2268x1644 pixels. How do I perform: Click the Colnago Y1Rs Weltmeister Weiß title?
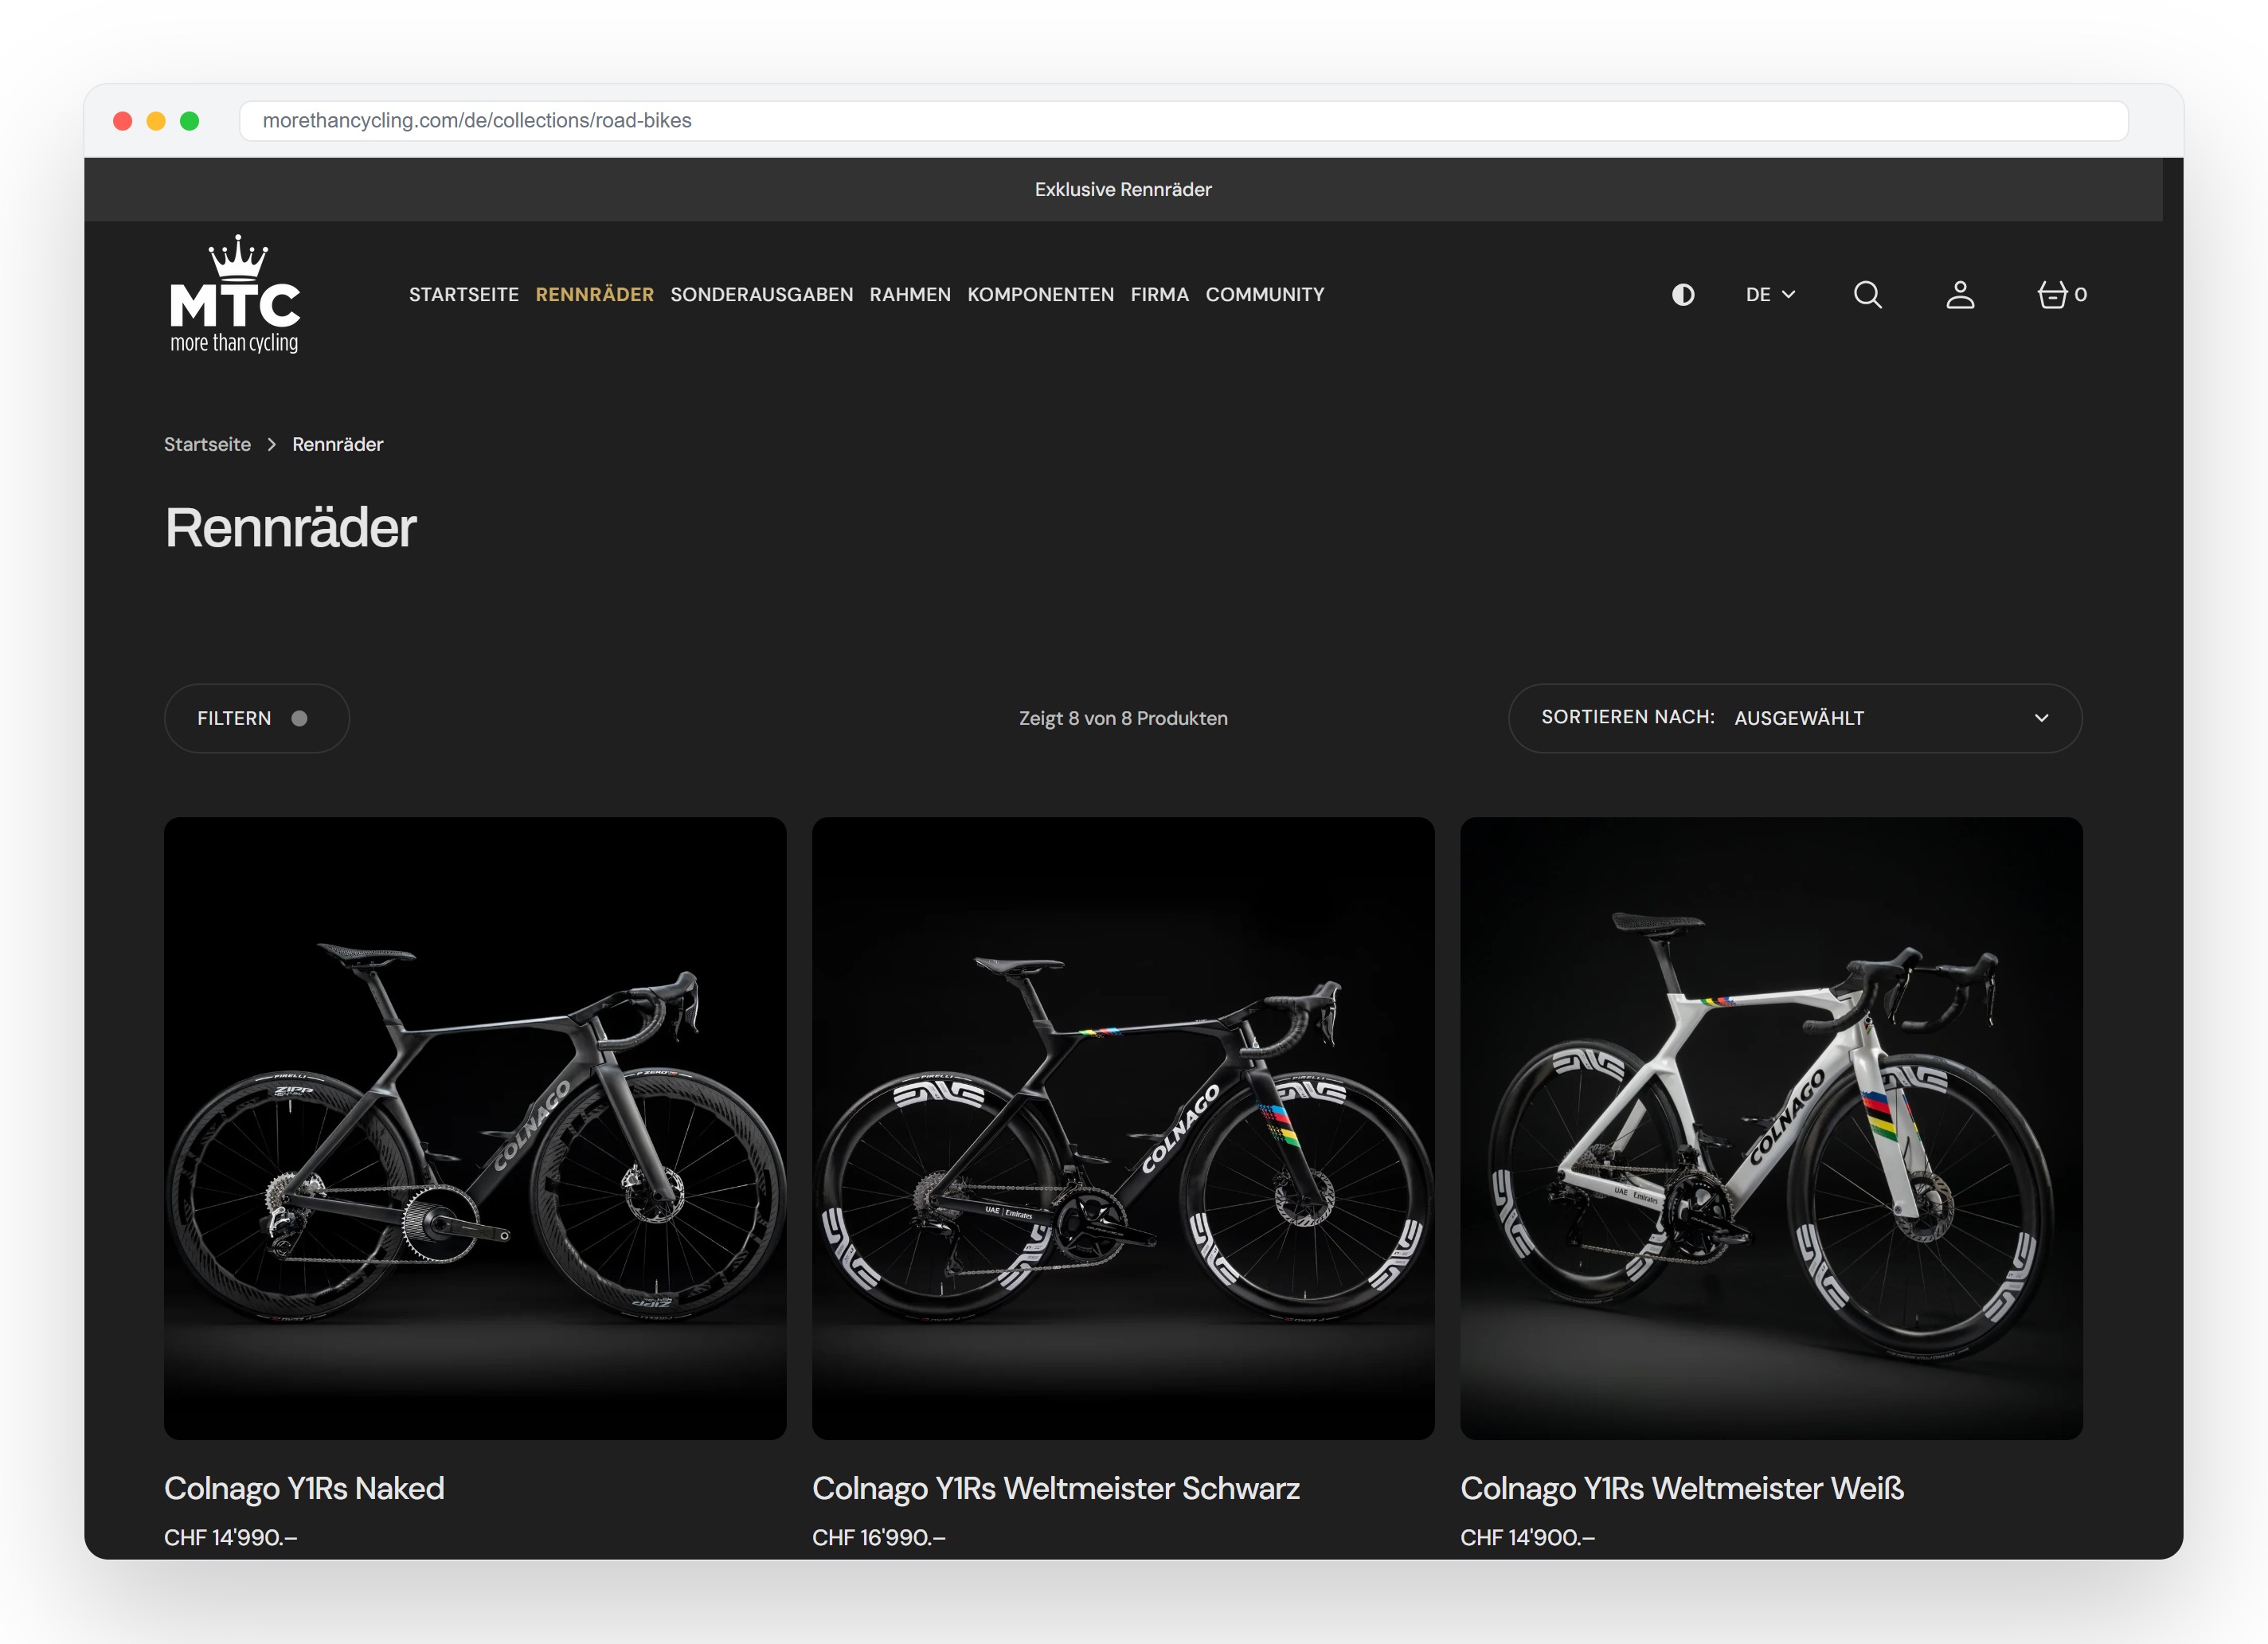(x=1682, y=1488)
